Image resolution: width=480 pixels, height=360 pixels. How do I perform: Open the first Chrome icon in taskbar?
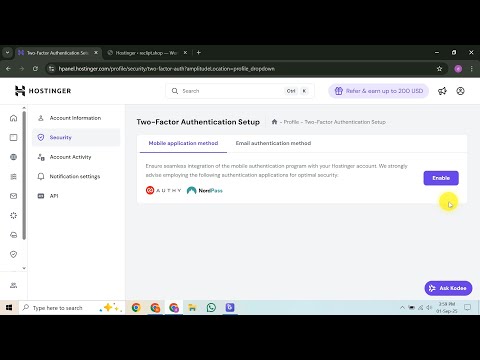coord(136,307)
